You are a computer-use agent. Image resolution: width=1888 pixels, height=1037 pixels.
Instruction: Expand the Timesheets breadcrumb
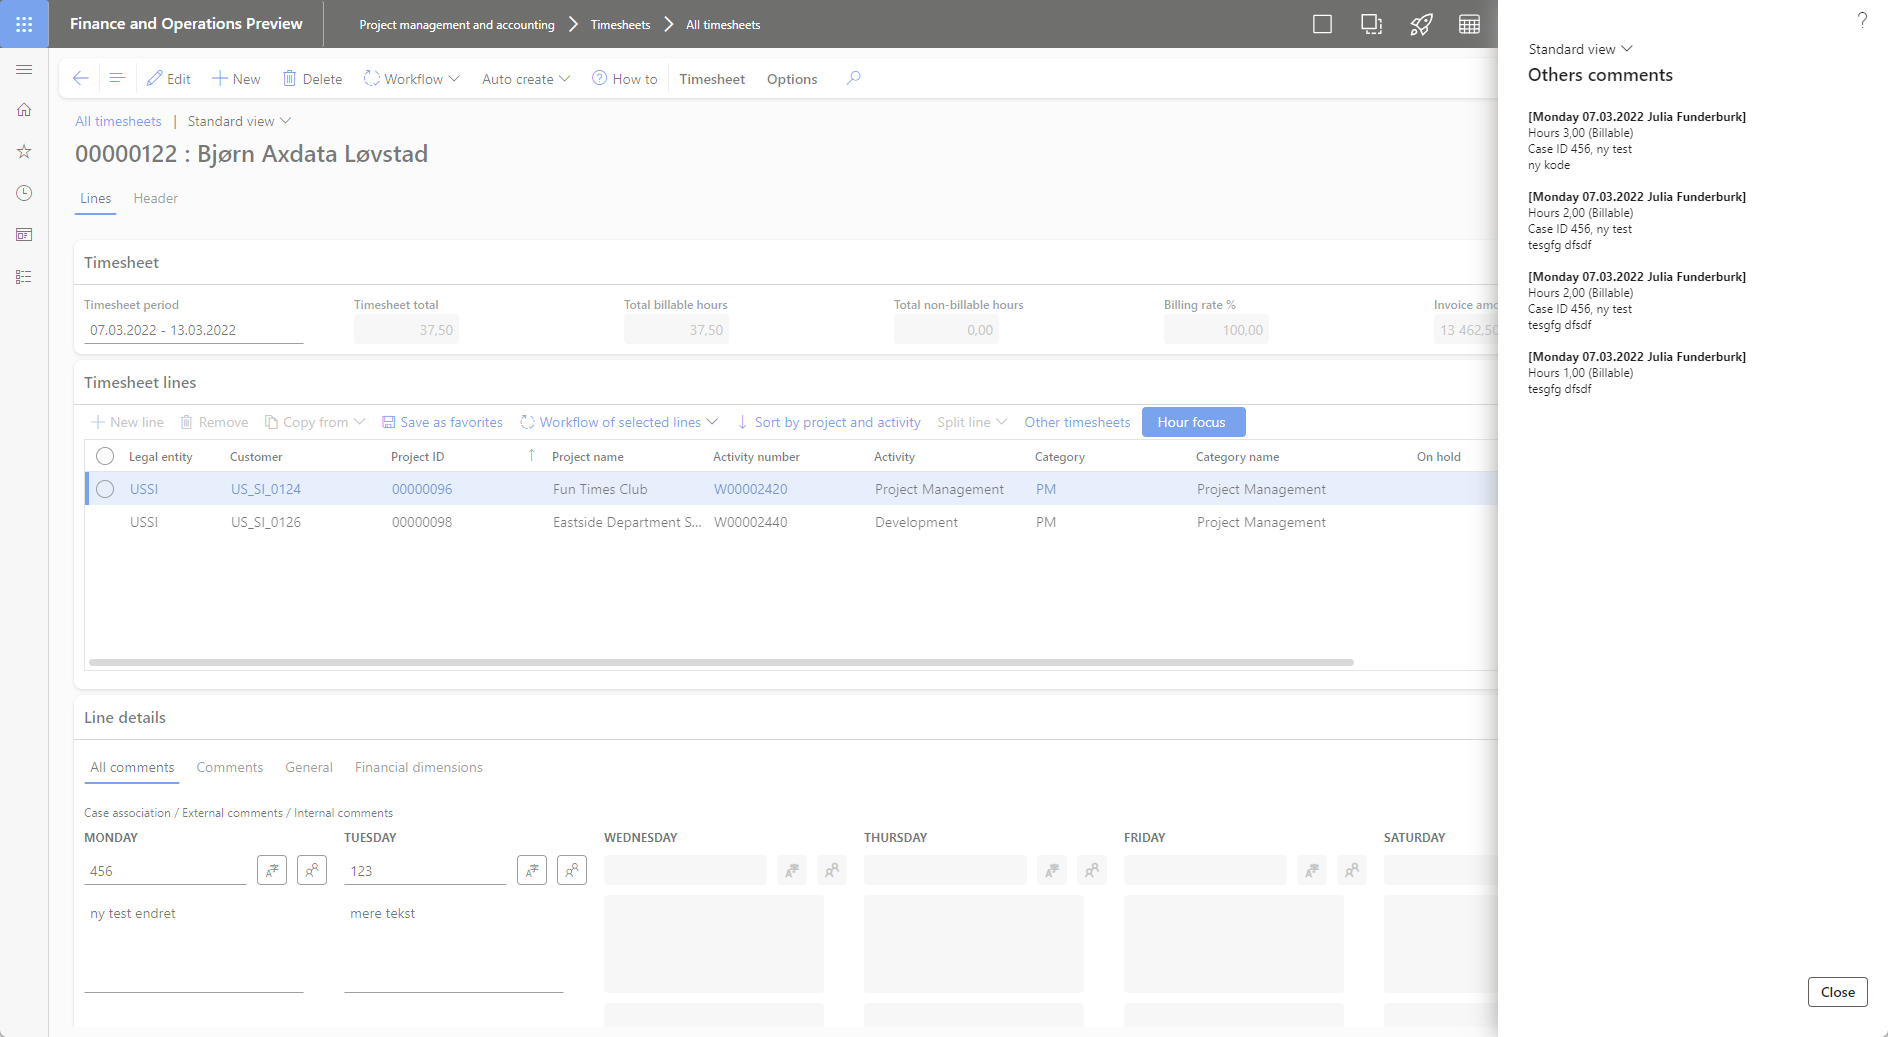point(620,24)
